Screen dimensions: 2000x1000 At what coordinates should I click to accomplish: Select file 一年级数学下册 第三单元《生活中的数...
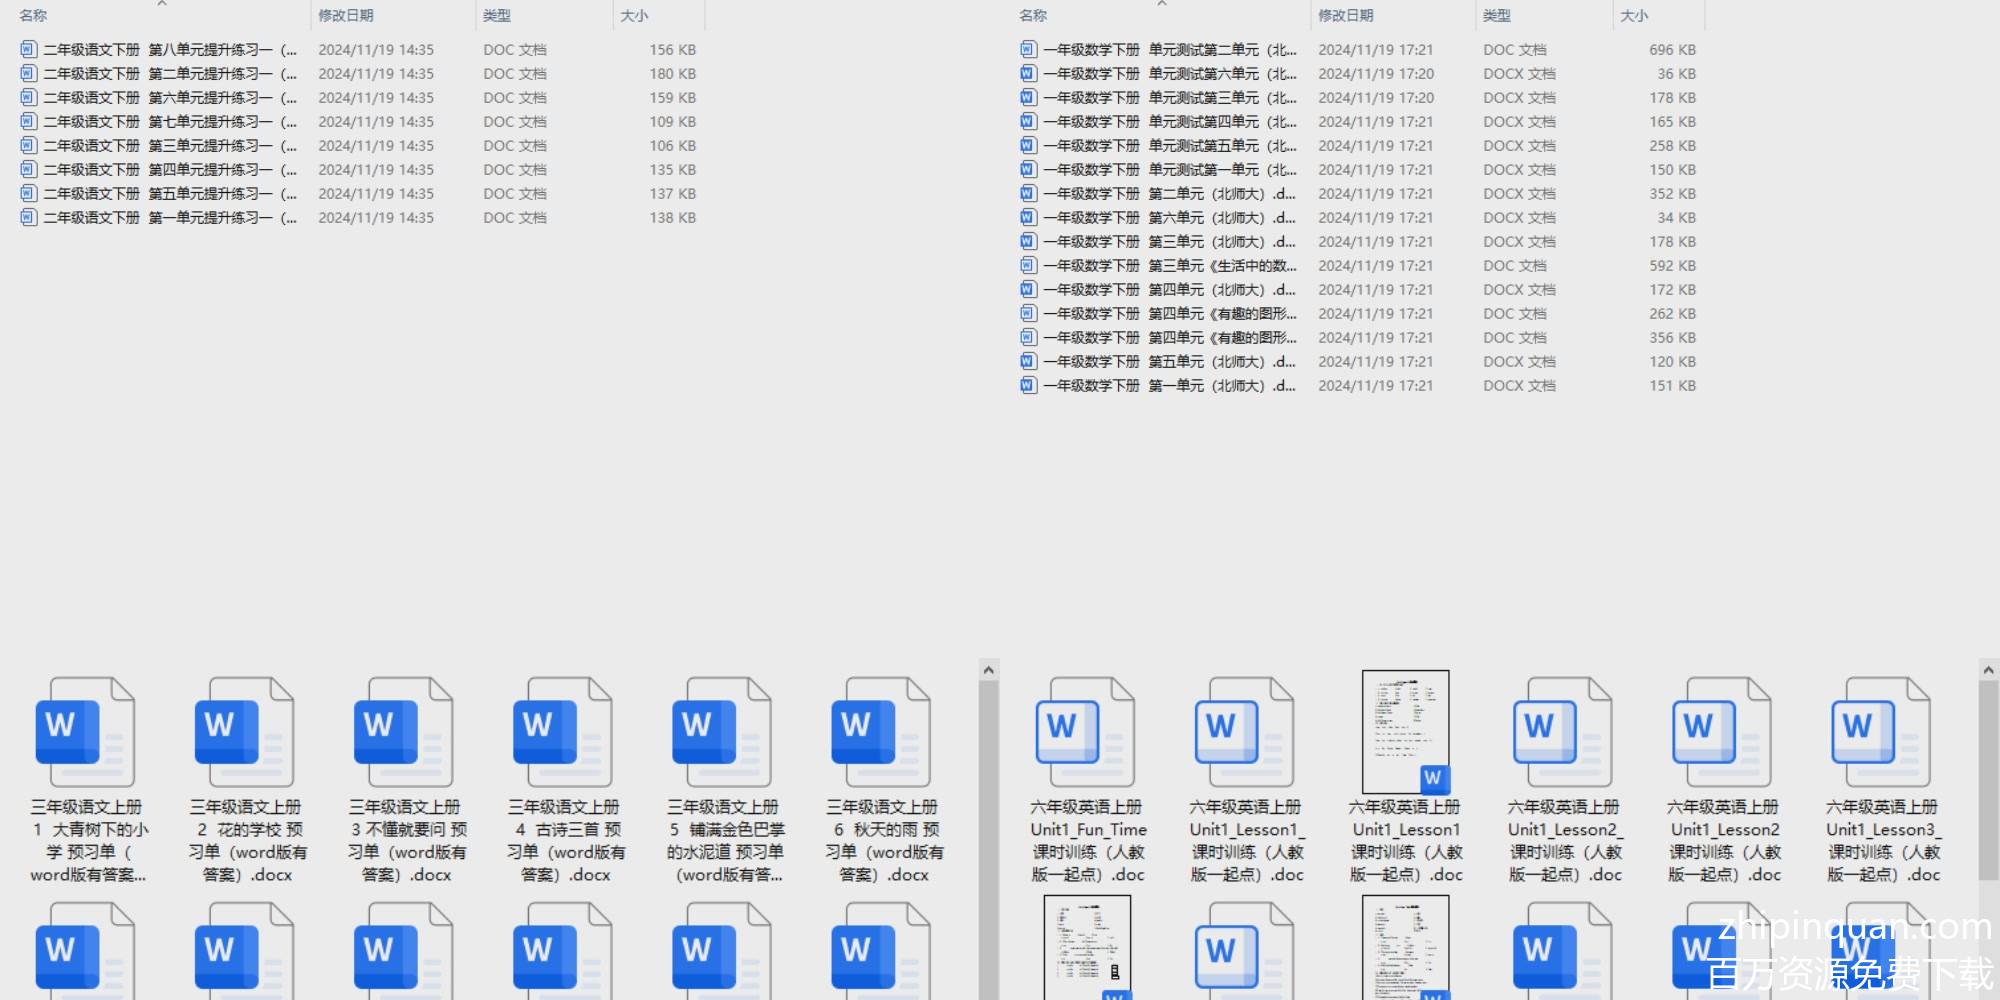pyautogui.click(x=1170, y=266)
